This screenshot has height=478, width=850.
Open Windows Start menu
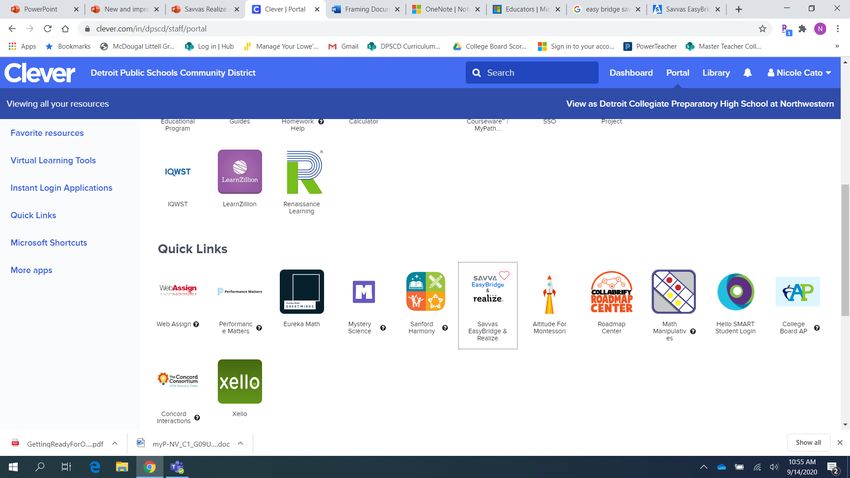point(13,467)
